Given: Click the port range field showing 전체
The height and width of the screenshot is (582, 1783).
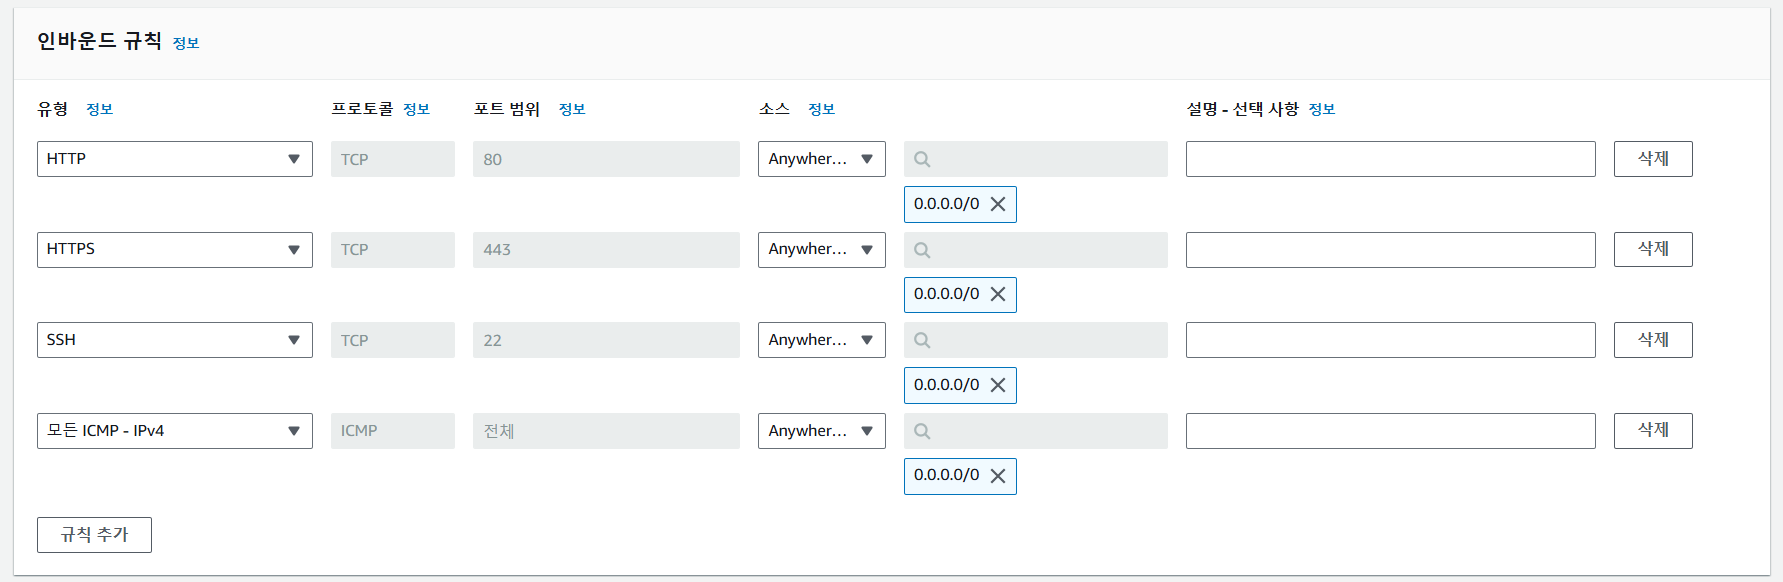Looking at the screenshot, I should click(x=606, y=431).
